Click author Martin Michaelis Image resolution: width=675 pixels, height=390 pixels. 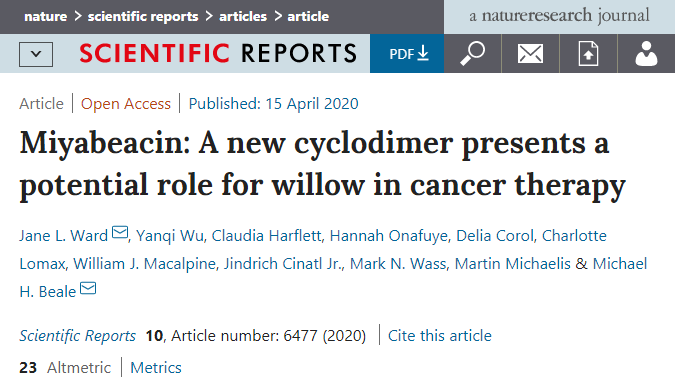click(512, 263)
